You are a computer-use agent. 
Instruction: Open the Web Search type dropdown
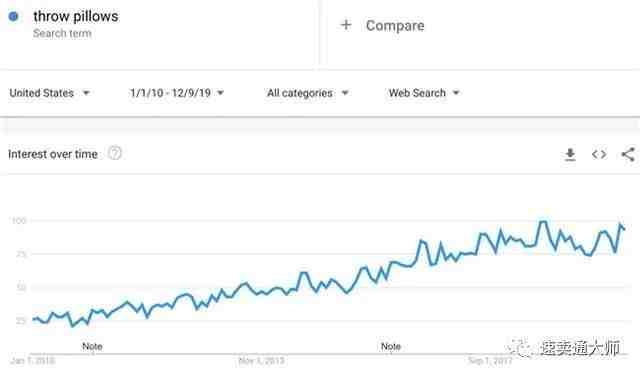point(424,93)
